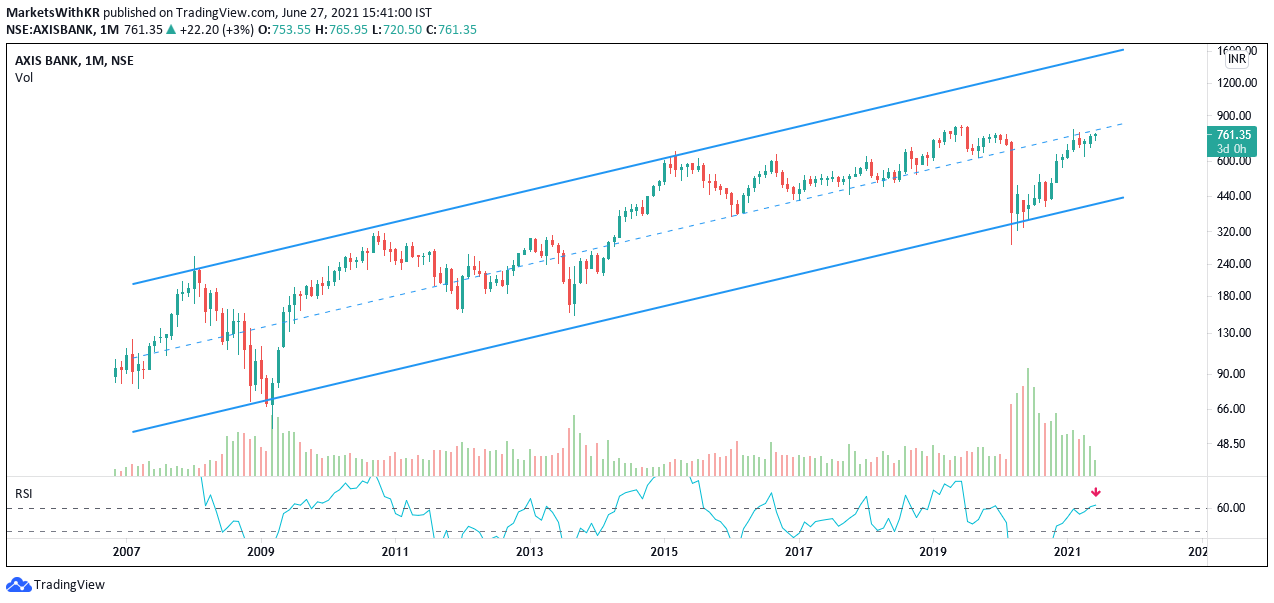
Task: Select the current price label 761.35
Action: (x=1233, y=135)
